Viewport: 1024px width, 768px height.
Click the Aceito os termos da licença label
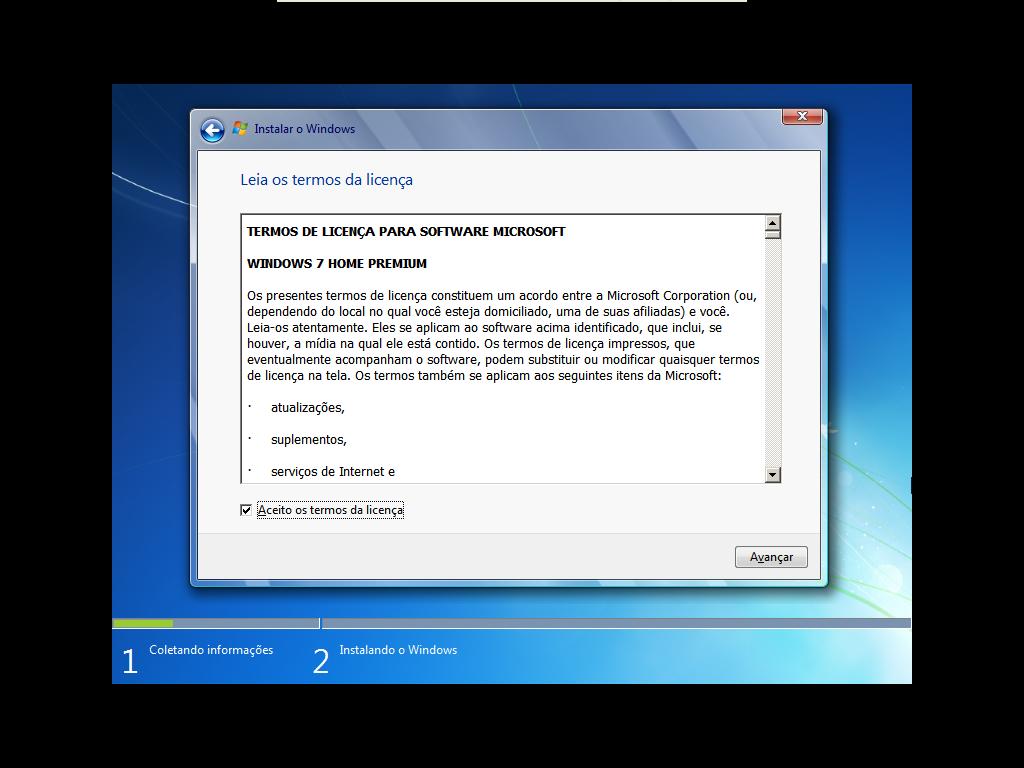[x=330, y=510]
